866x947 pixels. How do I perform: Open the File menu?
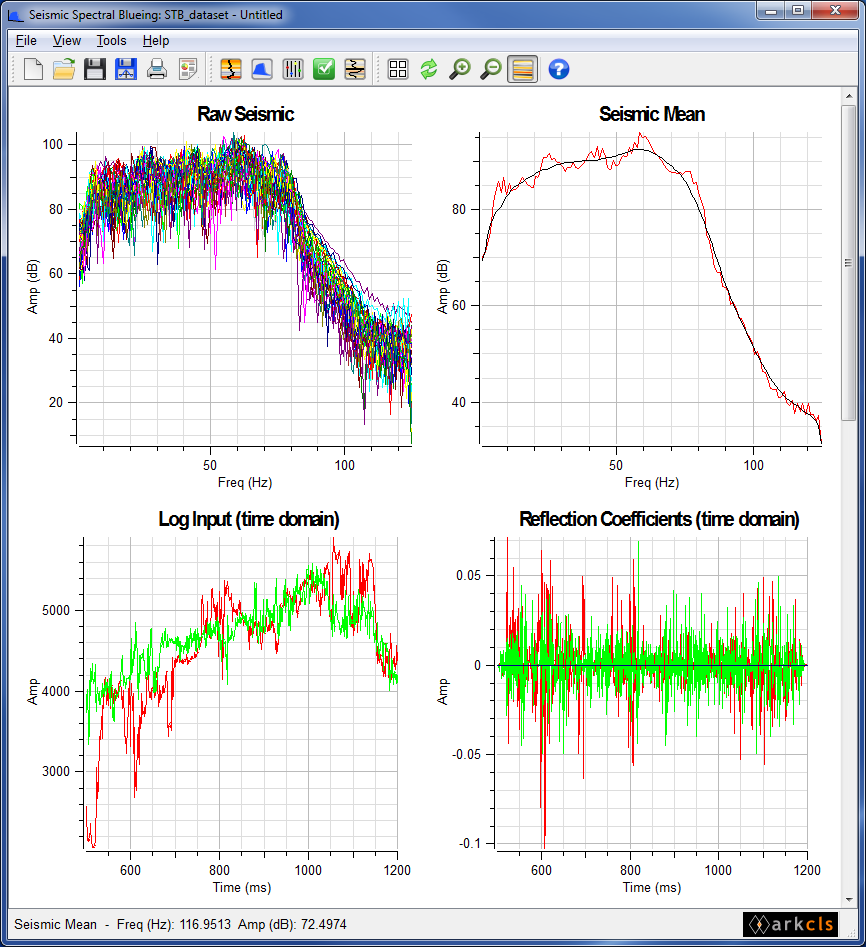point(26,41)
